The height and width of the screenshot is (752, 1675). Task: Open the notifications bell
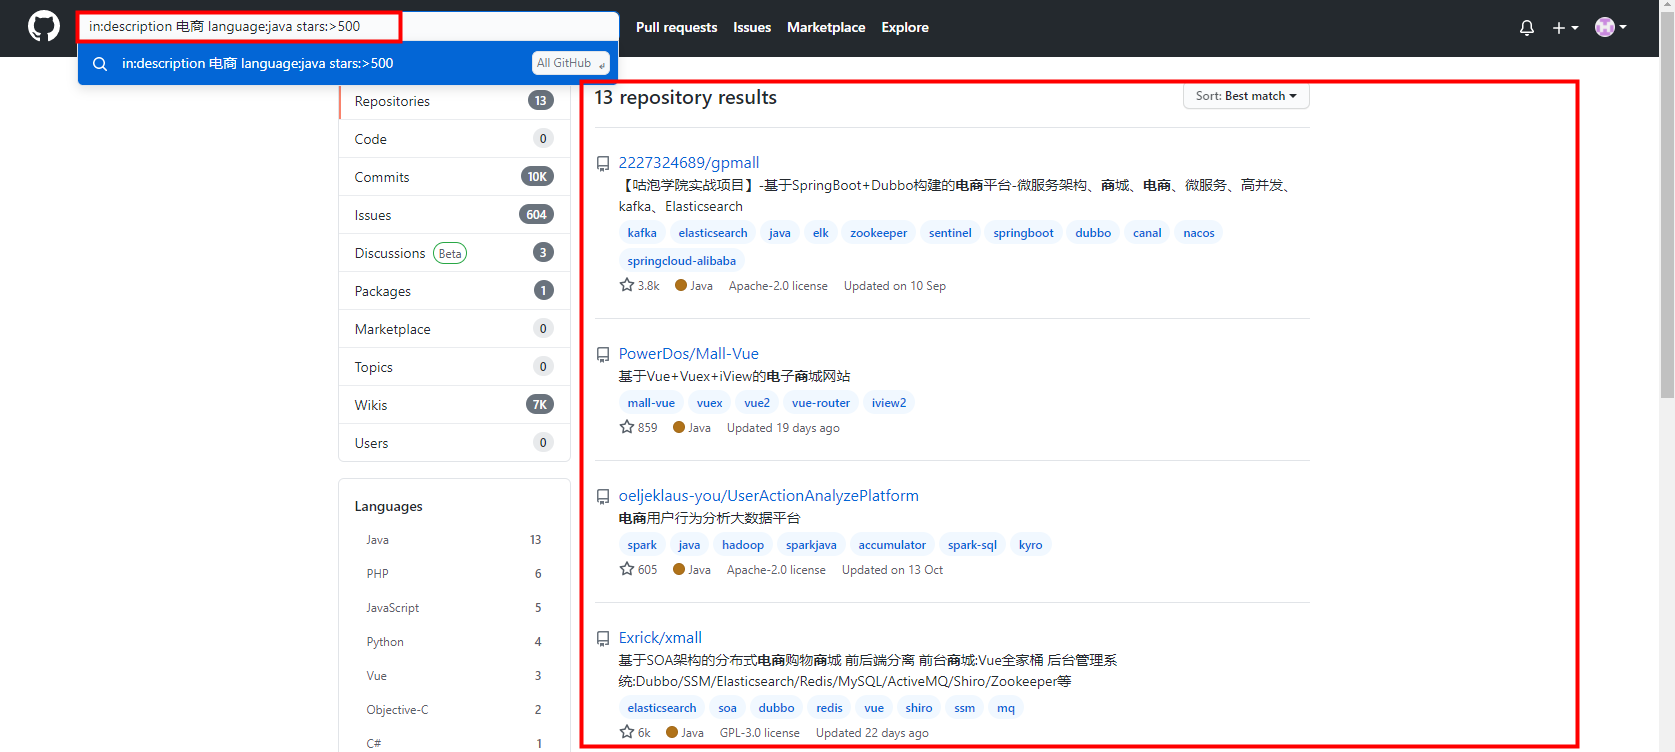point(1526,28)
